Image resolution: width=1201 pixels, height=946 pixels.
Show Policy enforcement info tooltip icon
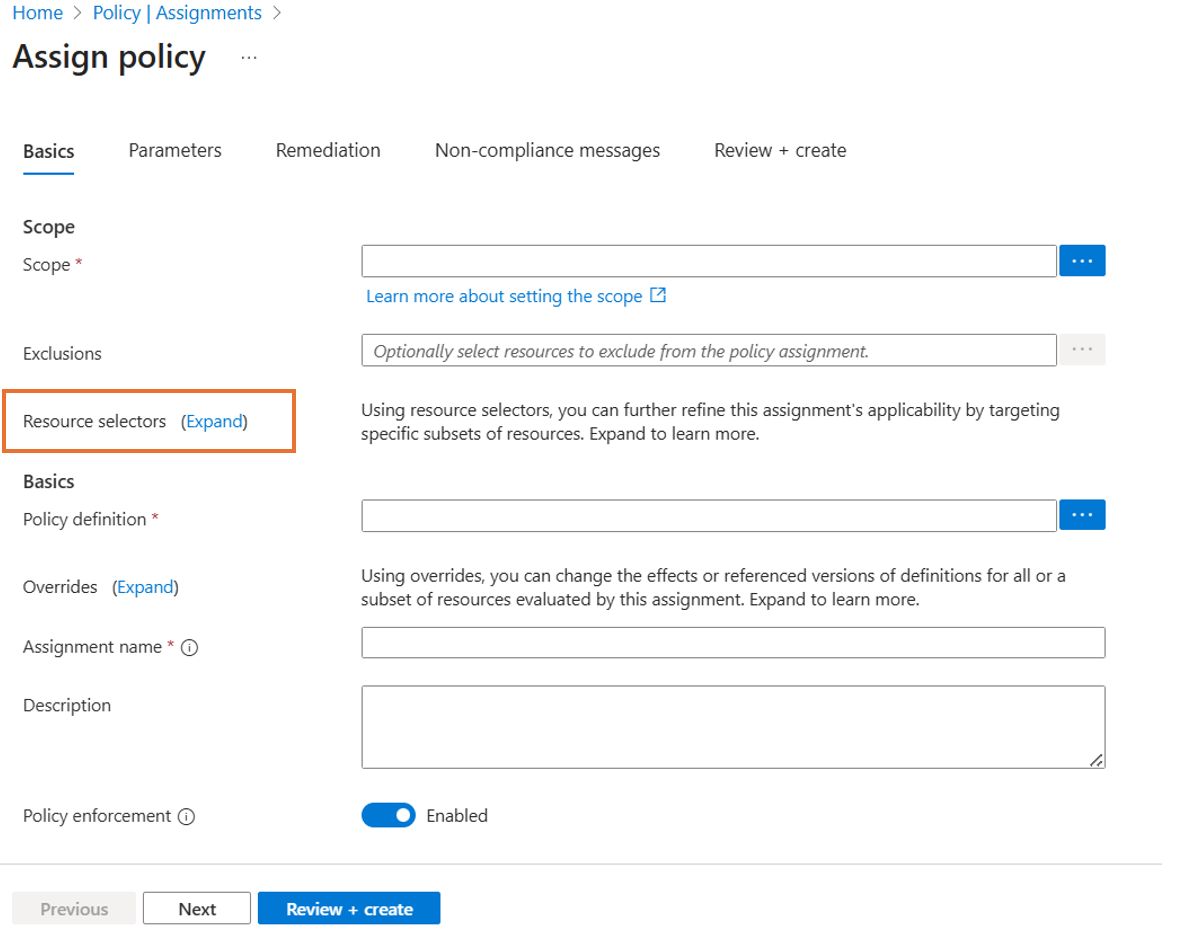pos(186,817)
